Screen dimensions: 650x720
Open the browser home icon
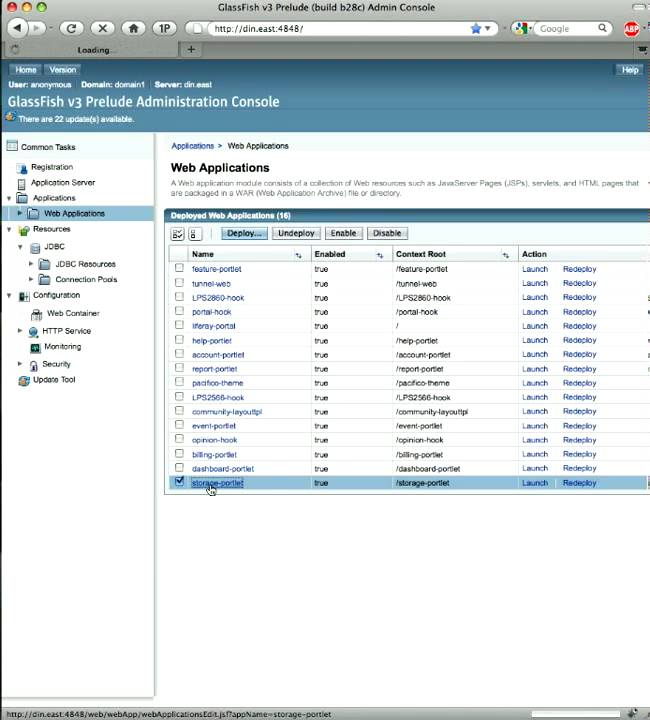pyautogui.click(x=134, y=28)
